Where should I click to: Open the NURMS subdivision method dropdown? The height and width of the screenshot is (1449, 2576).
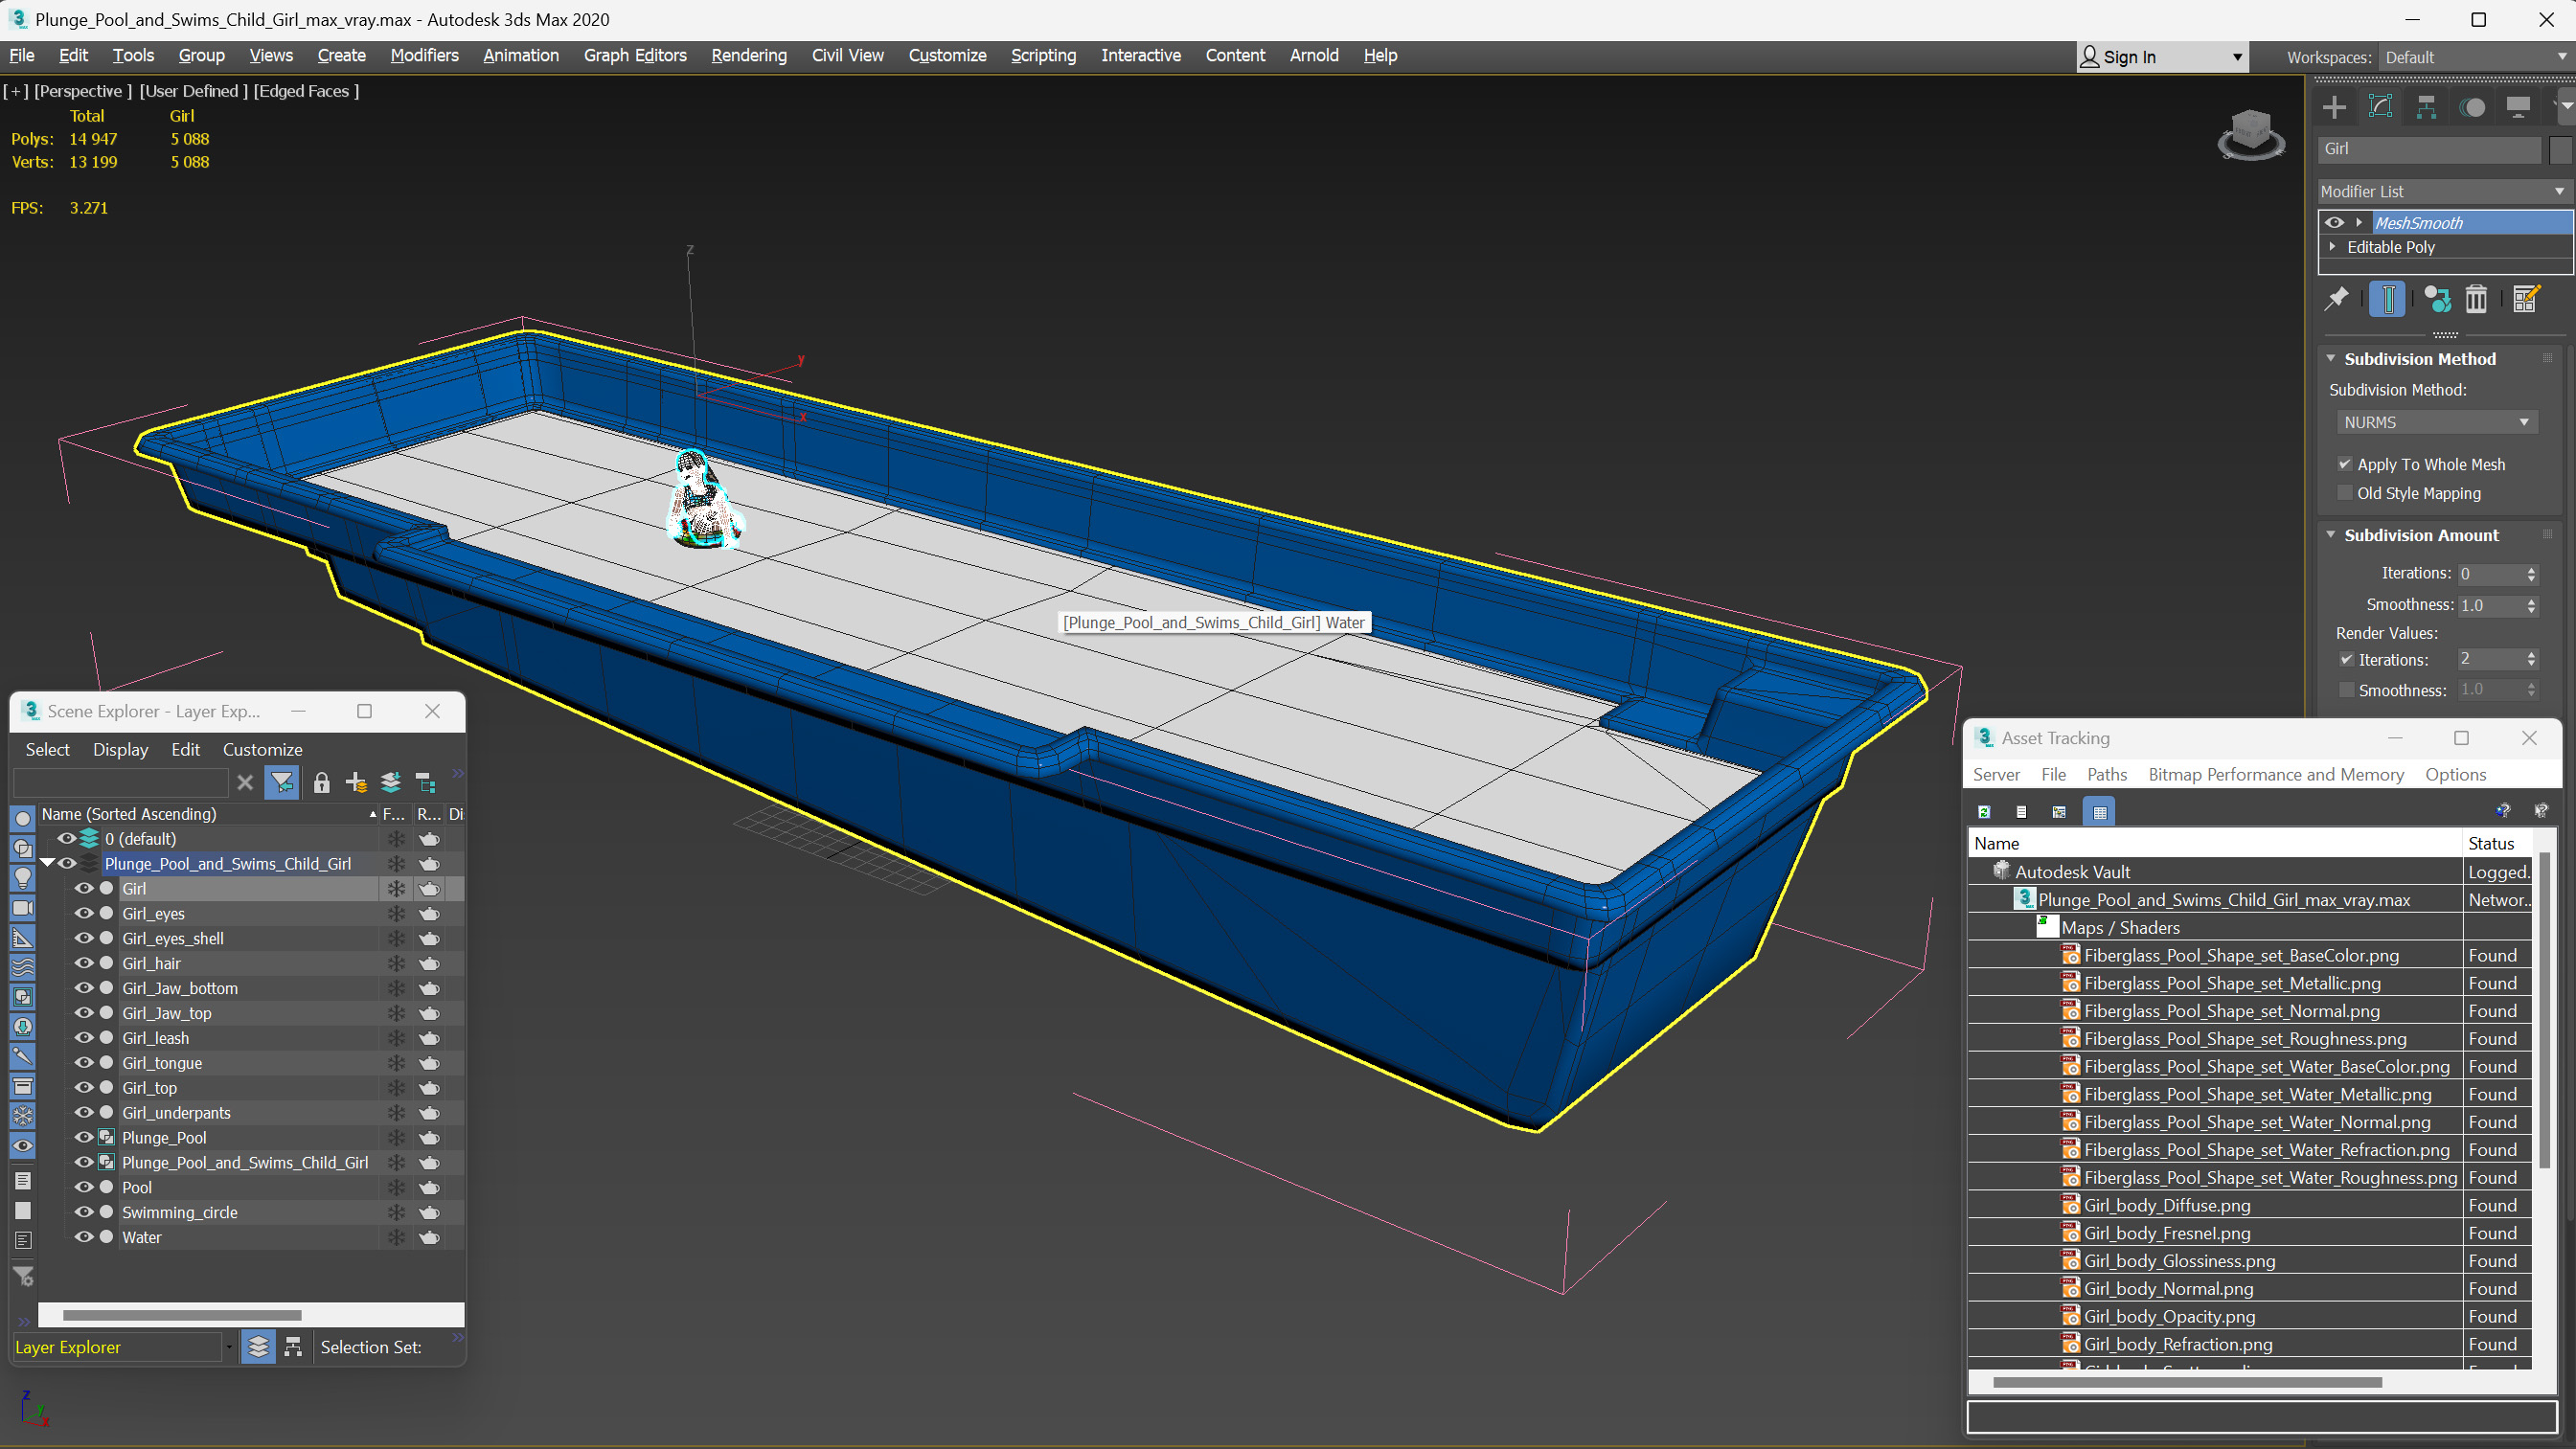tap(2437, 422)
